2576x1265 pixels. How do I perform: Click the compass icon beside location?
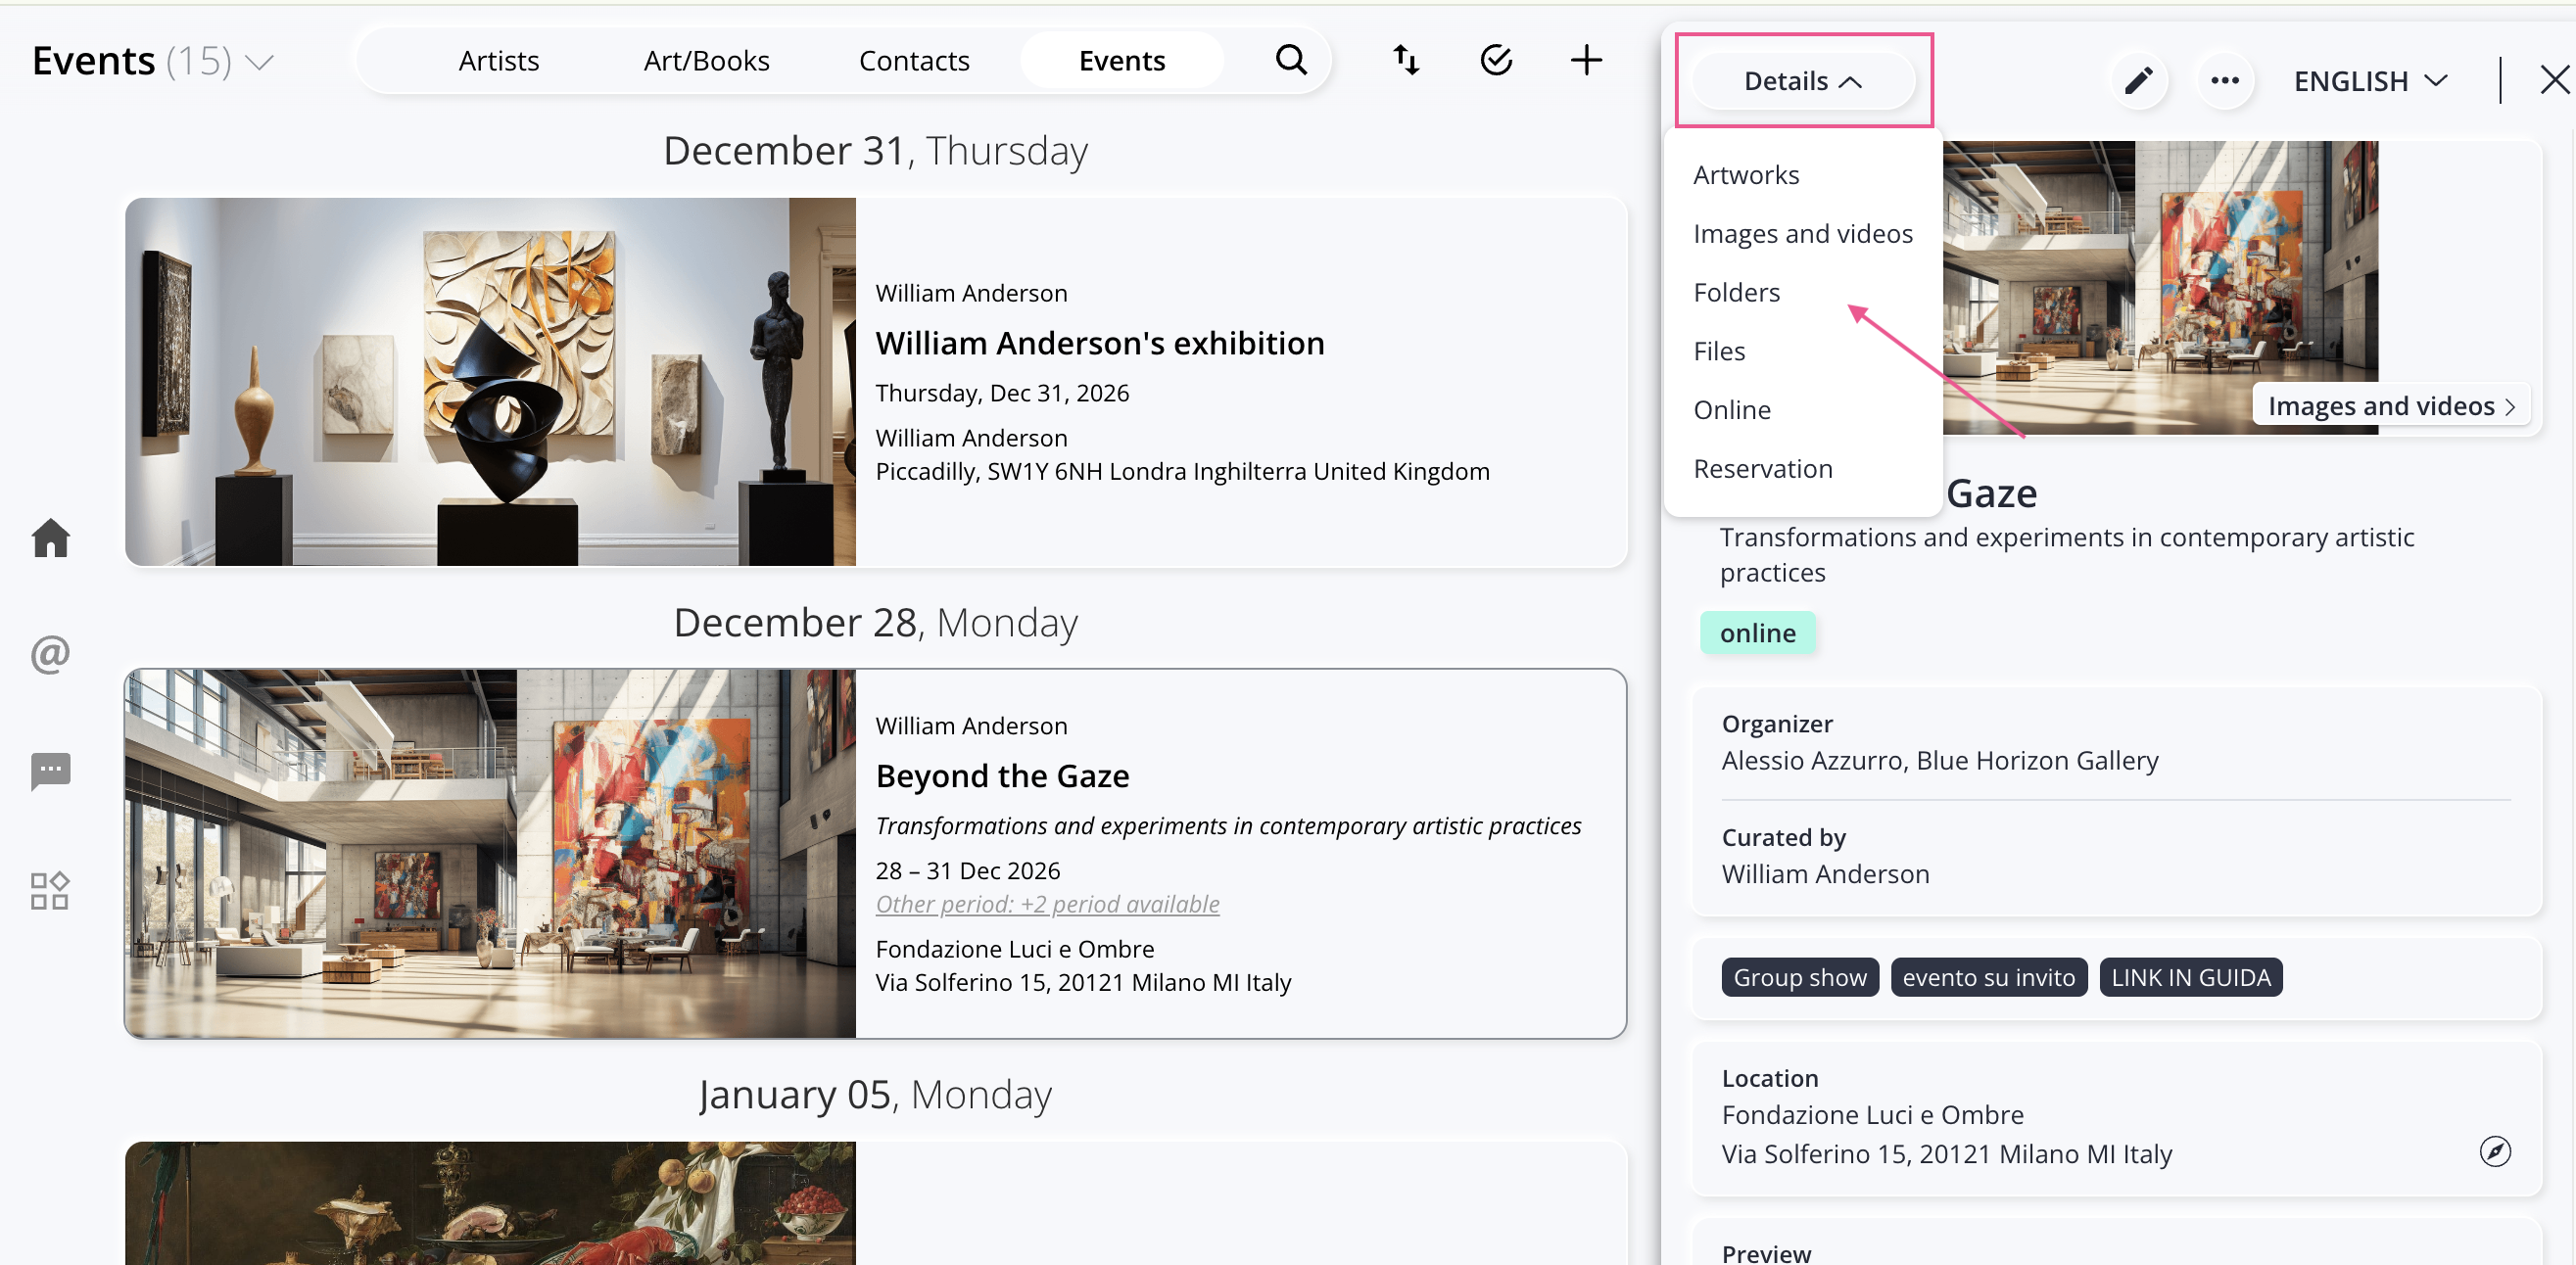(x=2494, y=1151)
